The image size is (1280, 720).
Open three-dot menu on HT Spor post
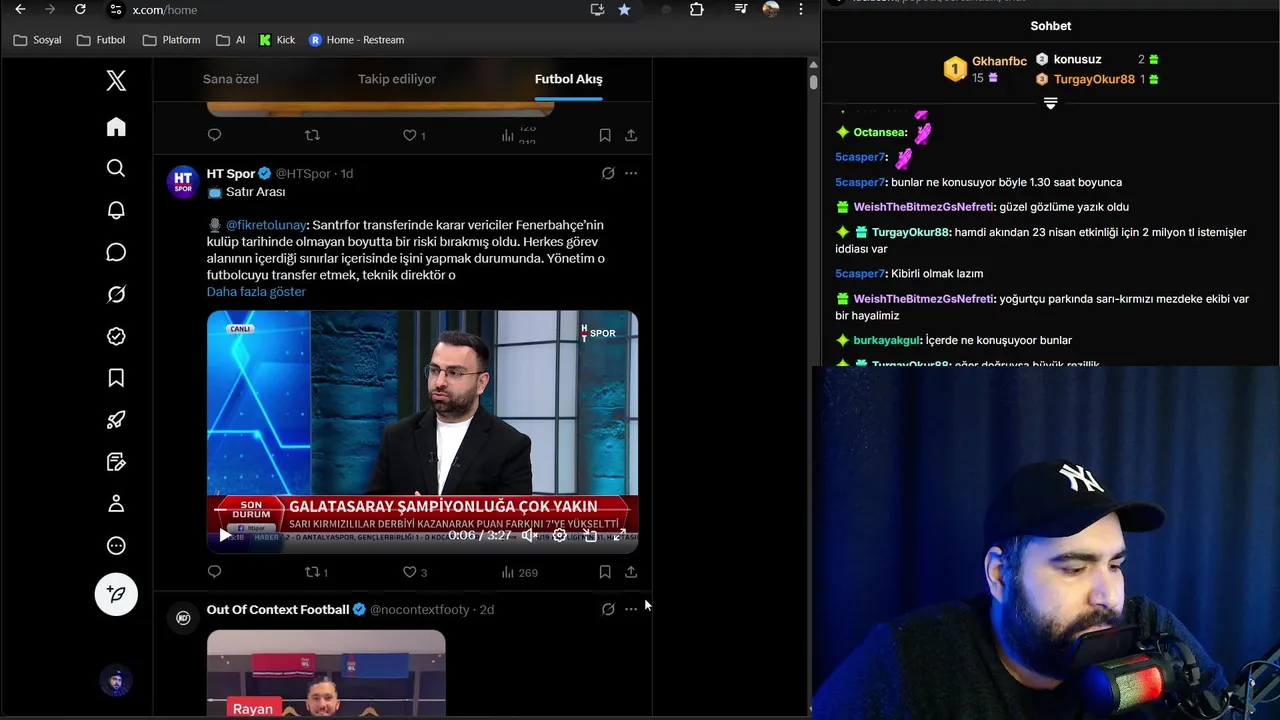point(631,173)
